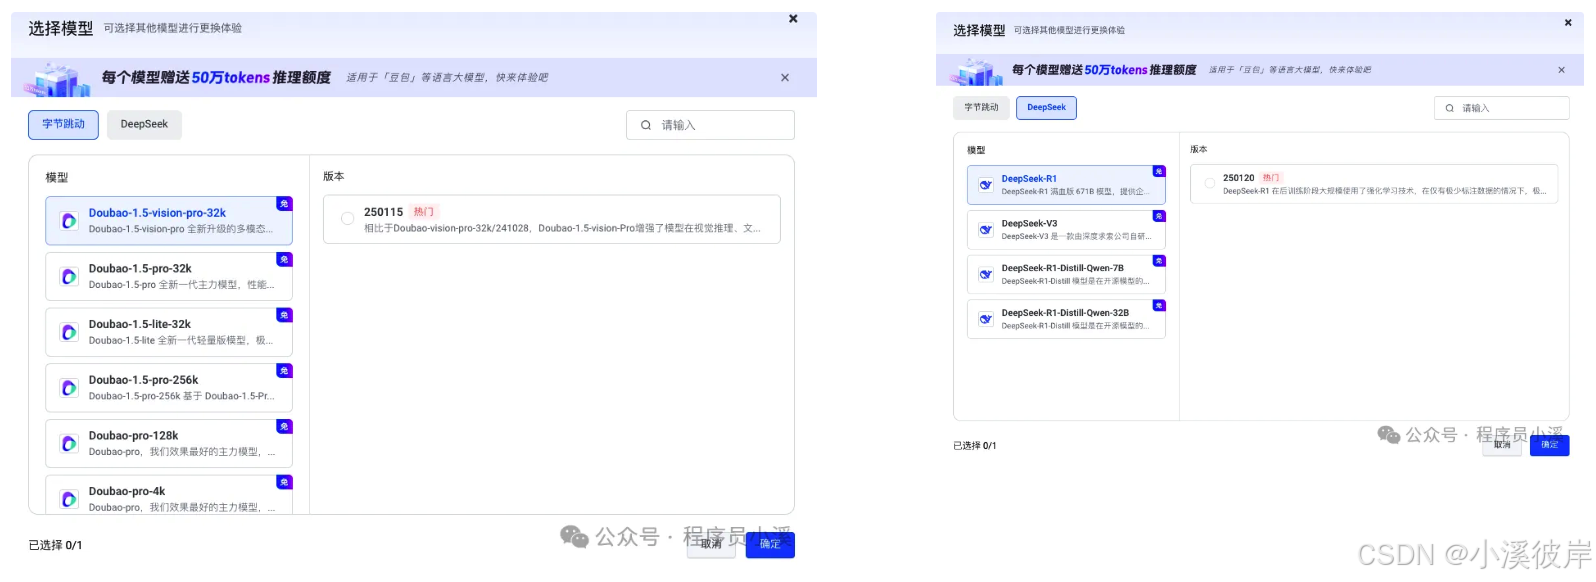Viewport: 1596px width, 582px height.
Task: Dismiss the 50万tokens banner in left dialog
Action: [x=785, y=78]
